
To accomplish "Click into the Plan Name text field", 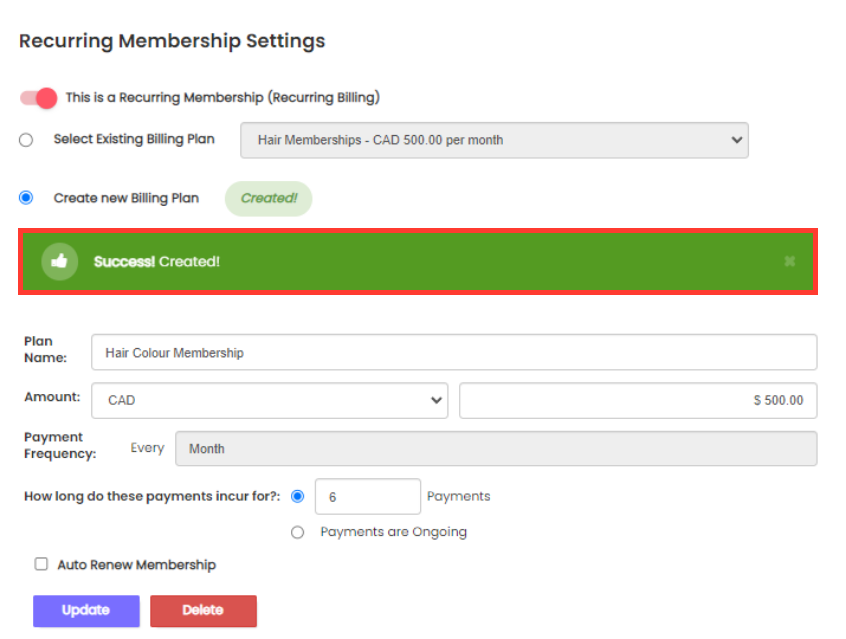I will pos(453,352).
